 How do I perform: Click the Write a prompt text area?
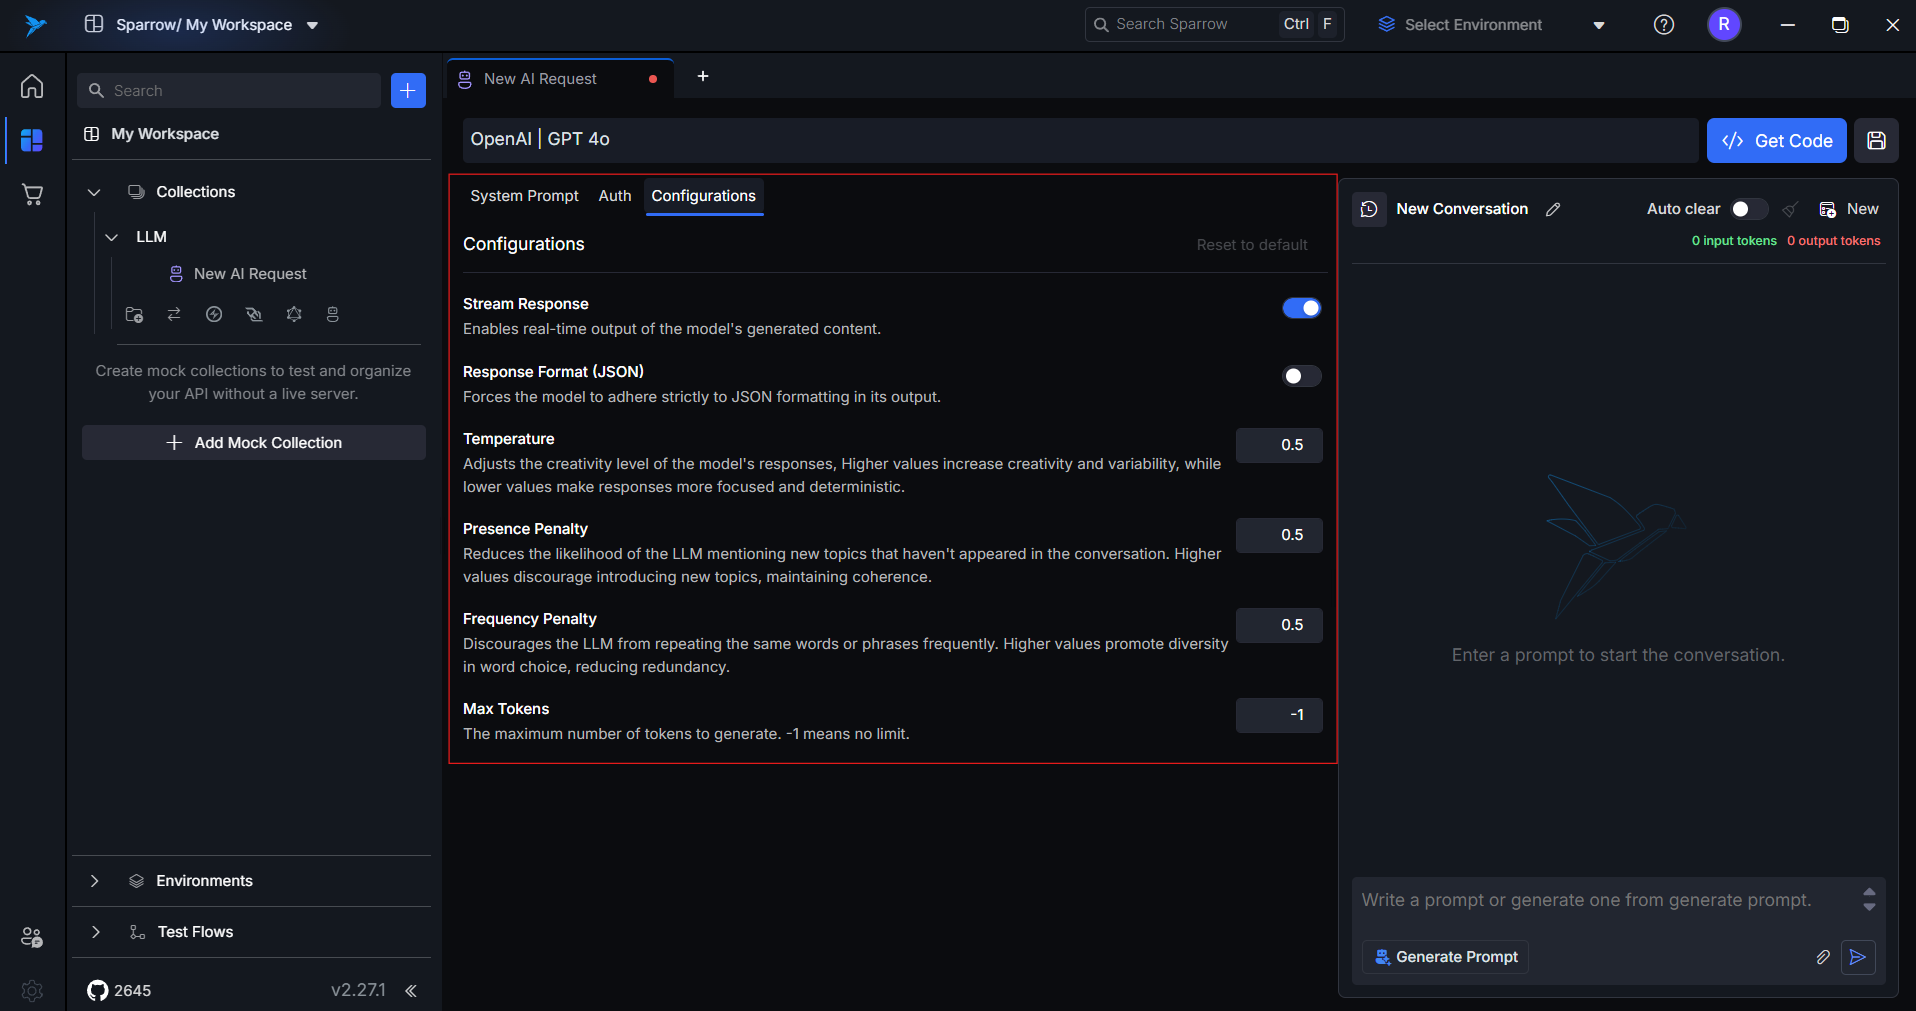[1606, 900]
